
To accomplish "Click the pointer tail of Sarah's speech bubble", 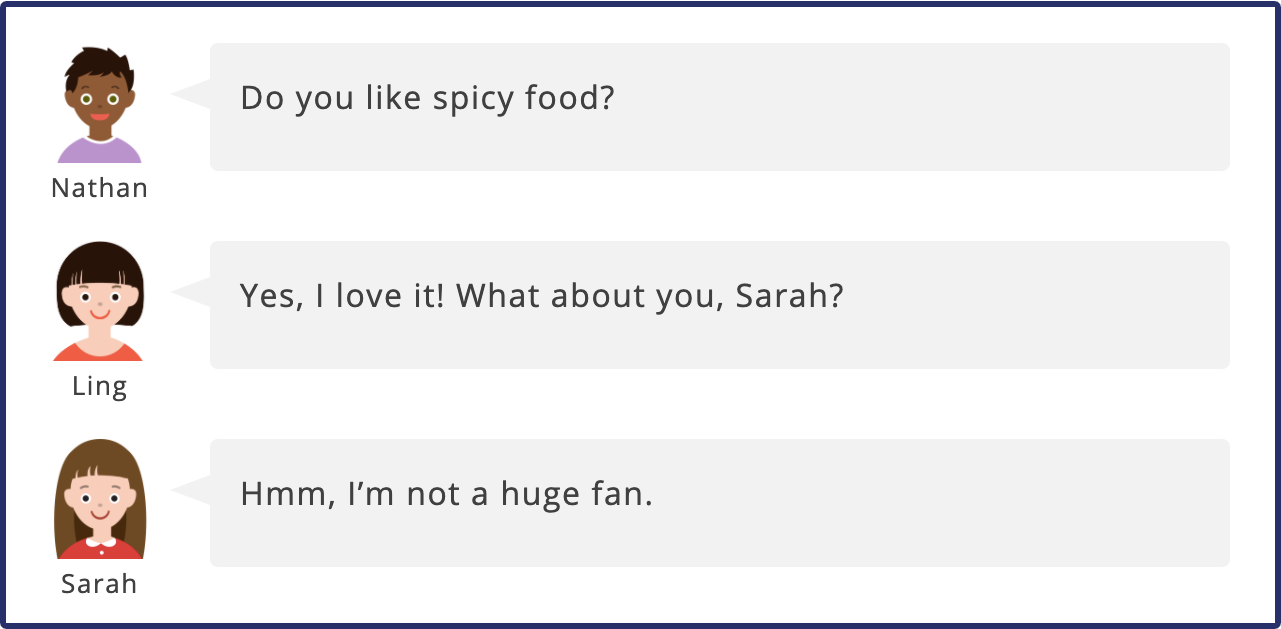I will tap(191, 490).
